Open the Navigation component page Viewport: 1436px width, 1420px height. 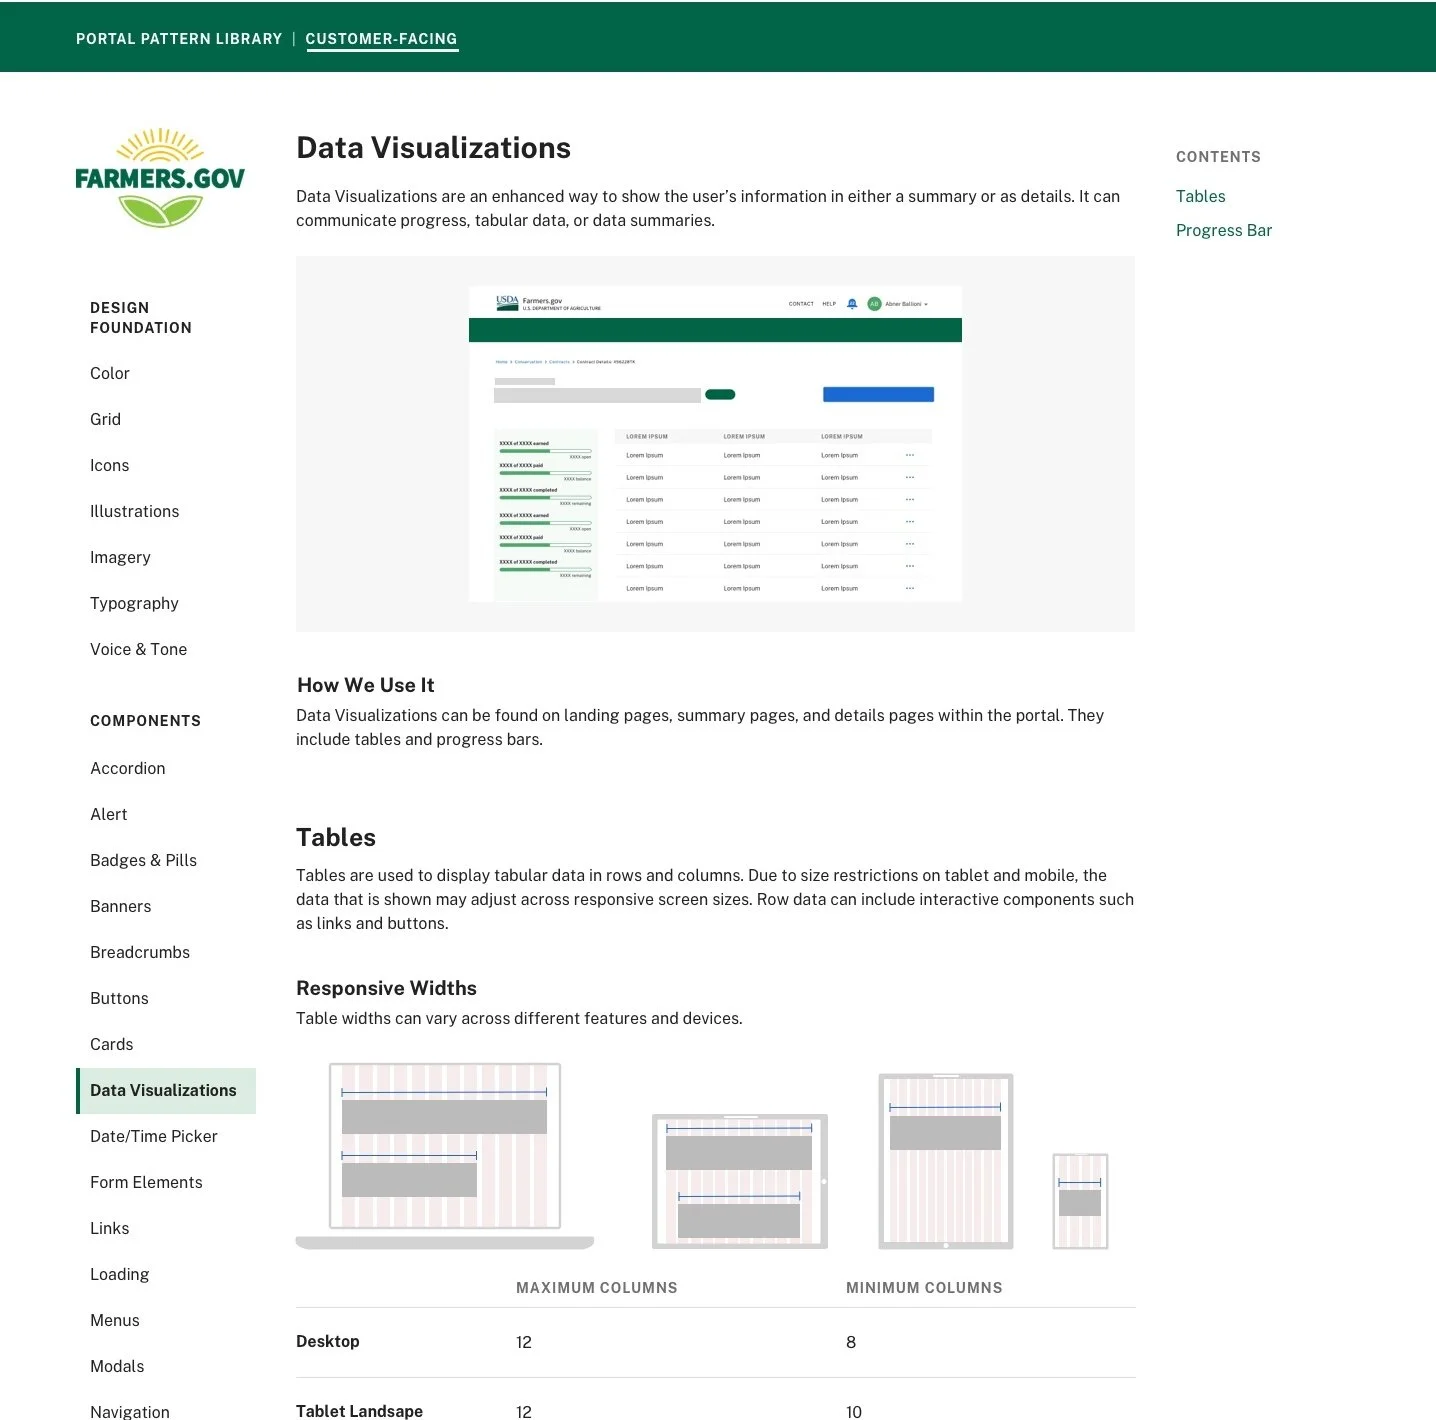tap(130, 1411)
